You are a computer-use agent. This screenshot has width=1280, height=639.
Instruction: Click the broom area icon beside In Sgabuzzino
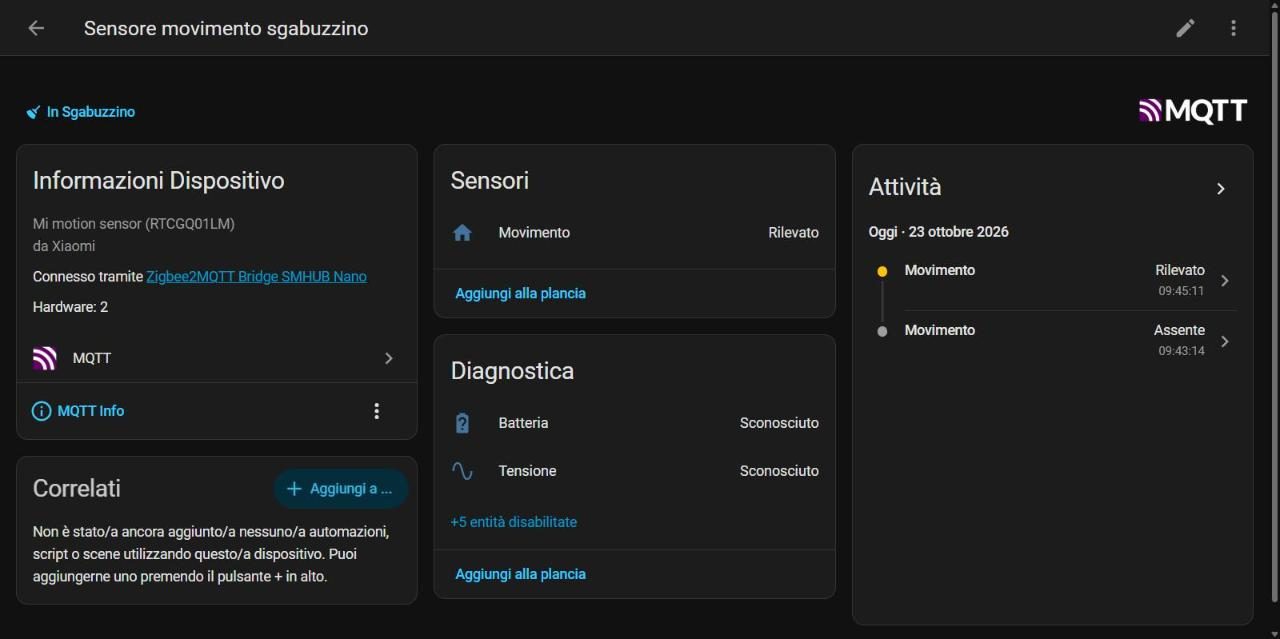click(33, 112)
